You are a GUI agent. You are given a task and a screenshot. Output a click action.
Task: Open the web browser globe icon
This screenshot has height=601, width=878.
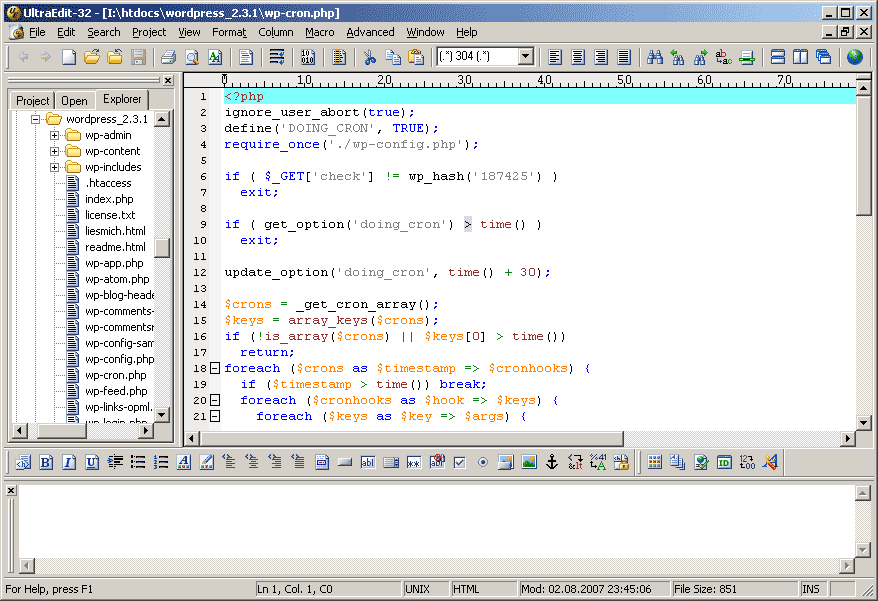[854, 57]
